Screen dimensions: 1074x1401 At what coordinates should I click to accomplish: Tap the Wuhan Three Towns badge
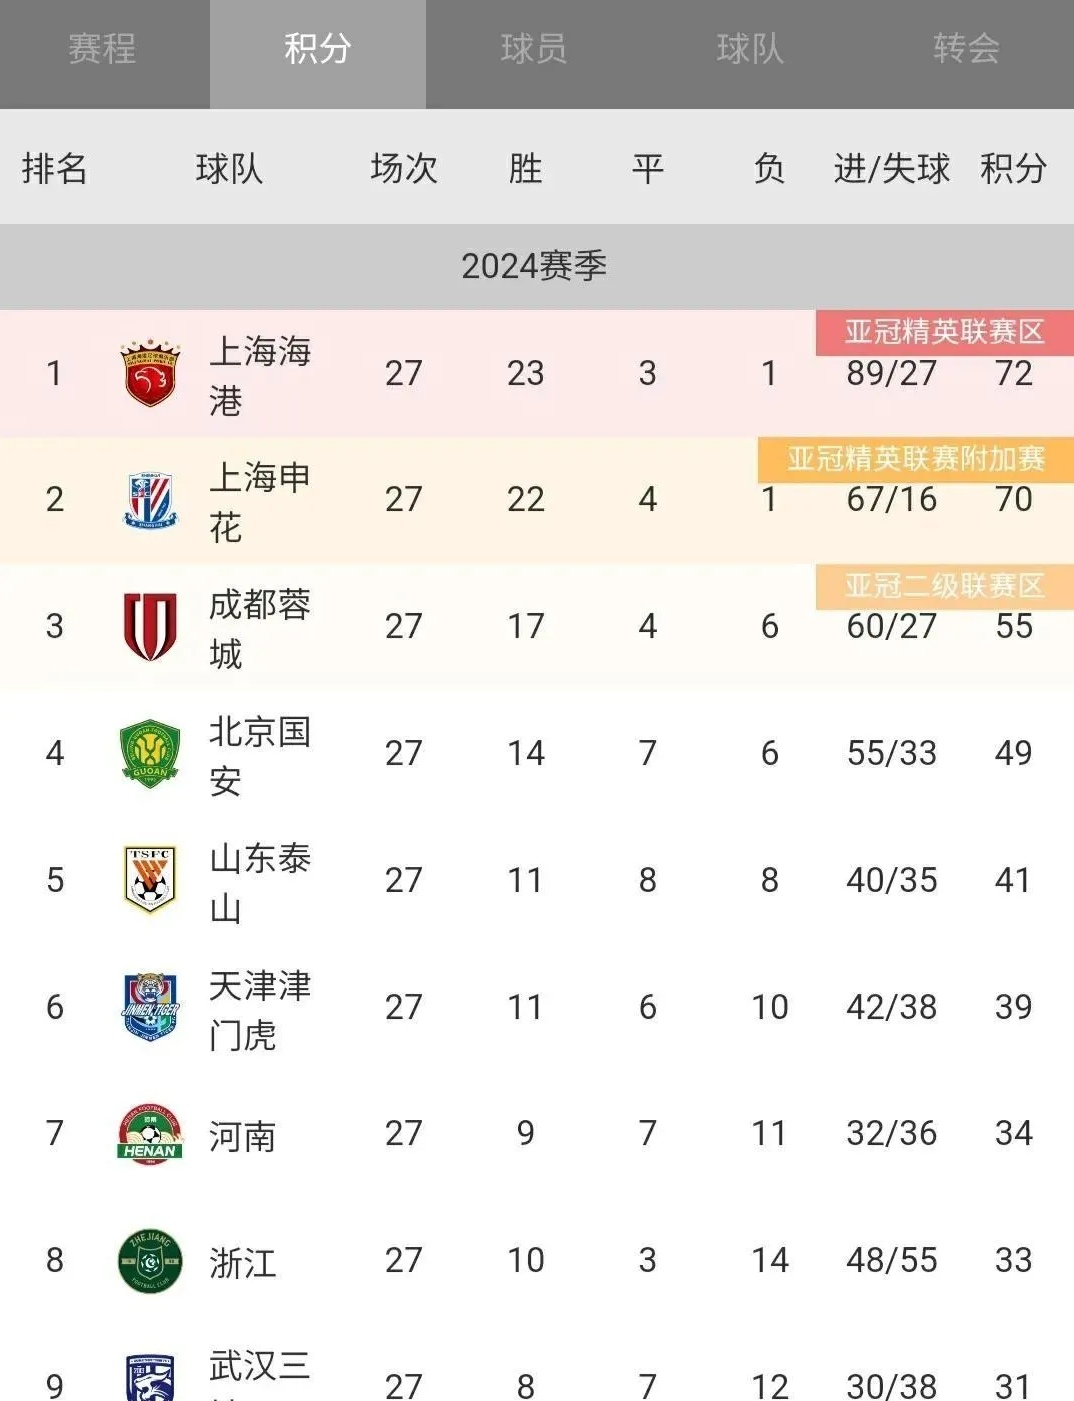(150, 1378)
